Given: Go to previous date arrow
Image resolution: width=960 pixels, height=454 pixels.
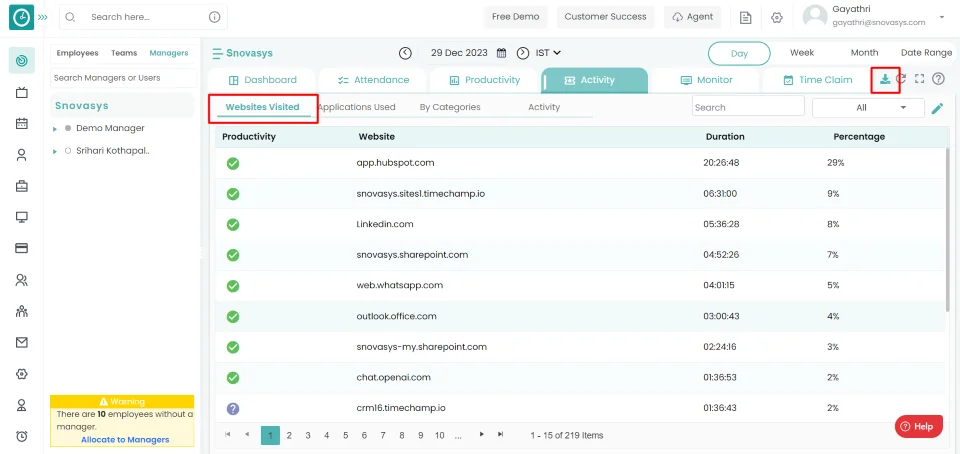Looking at the screenshot, I should (405, 53).
